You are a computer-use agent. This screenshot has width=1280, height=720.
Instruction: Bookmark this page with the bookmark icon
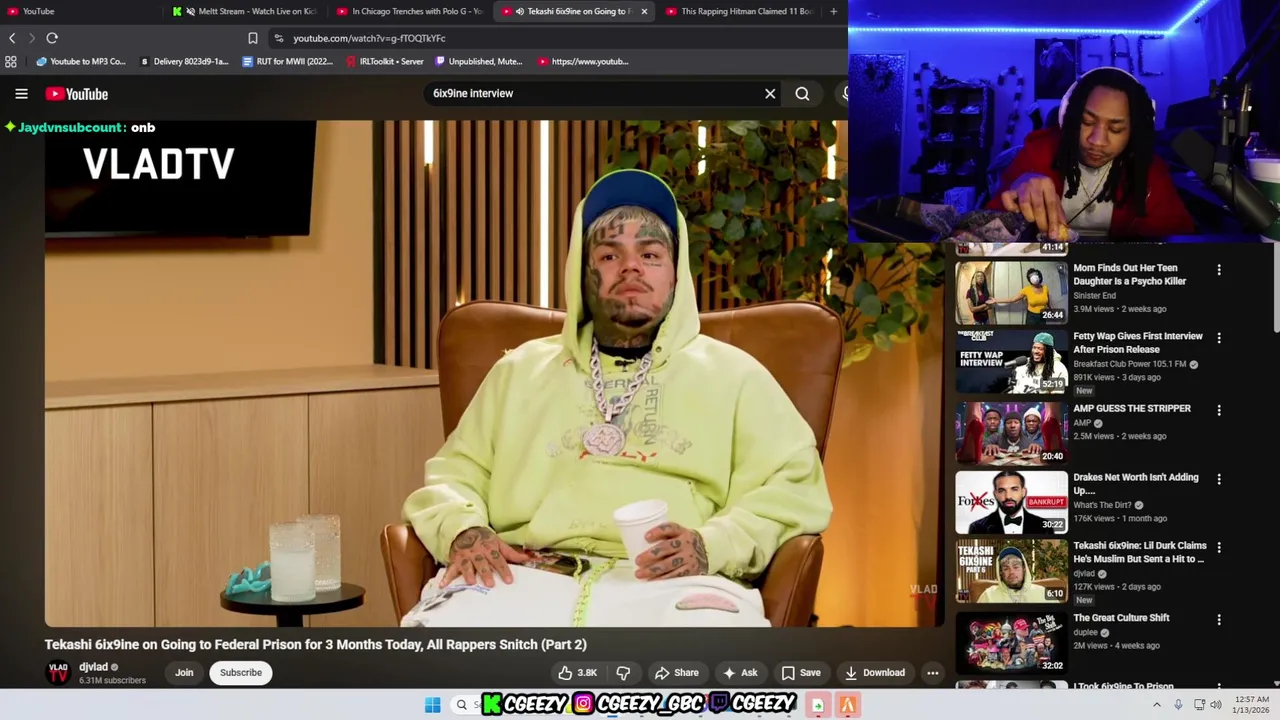pos(253,38)
